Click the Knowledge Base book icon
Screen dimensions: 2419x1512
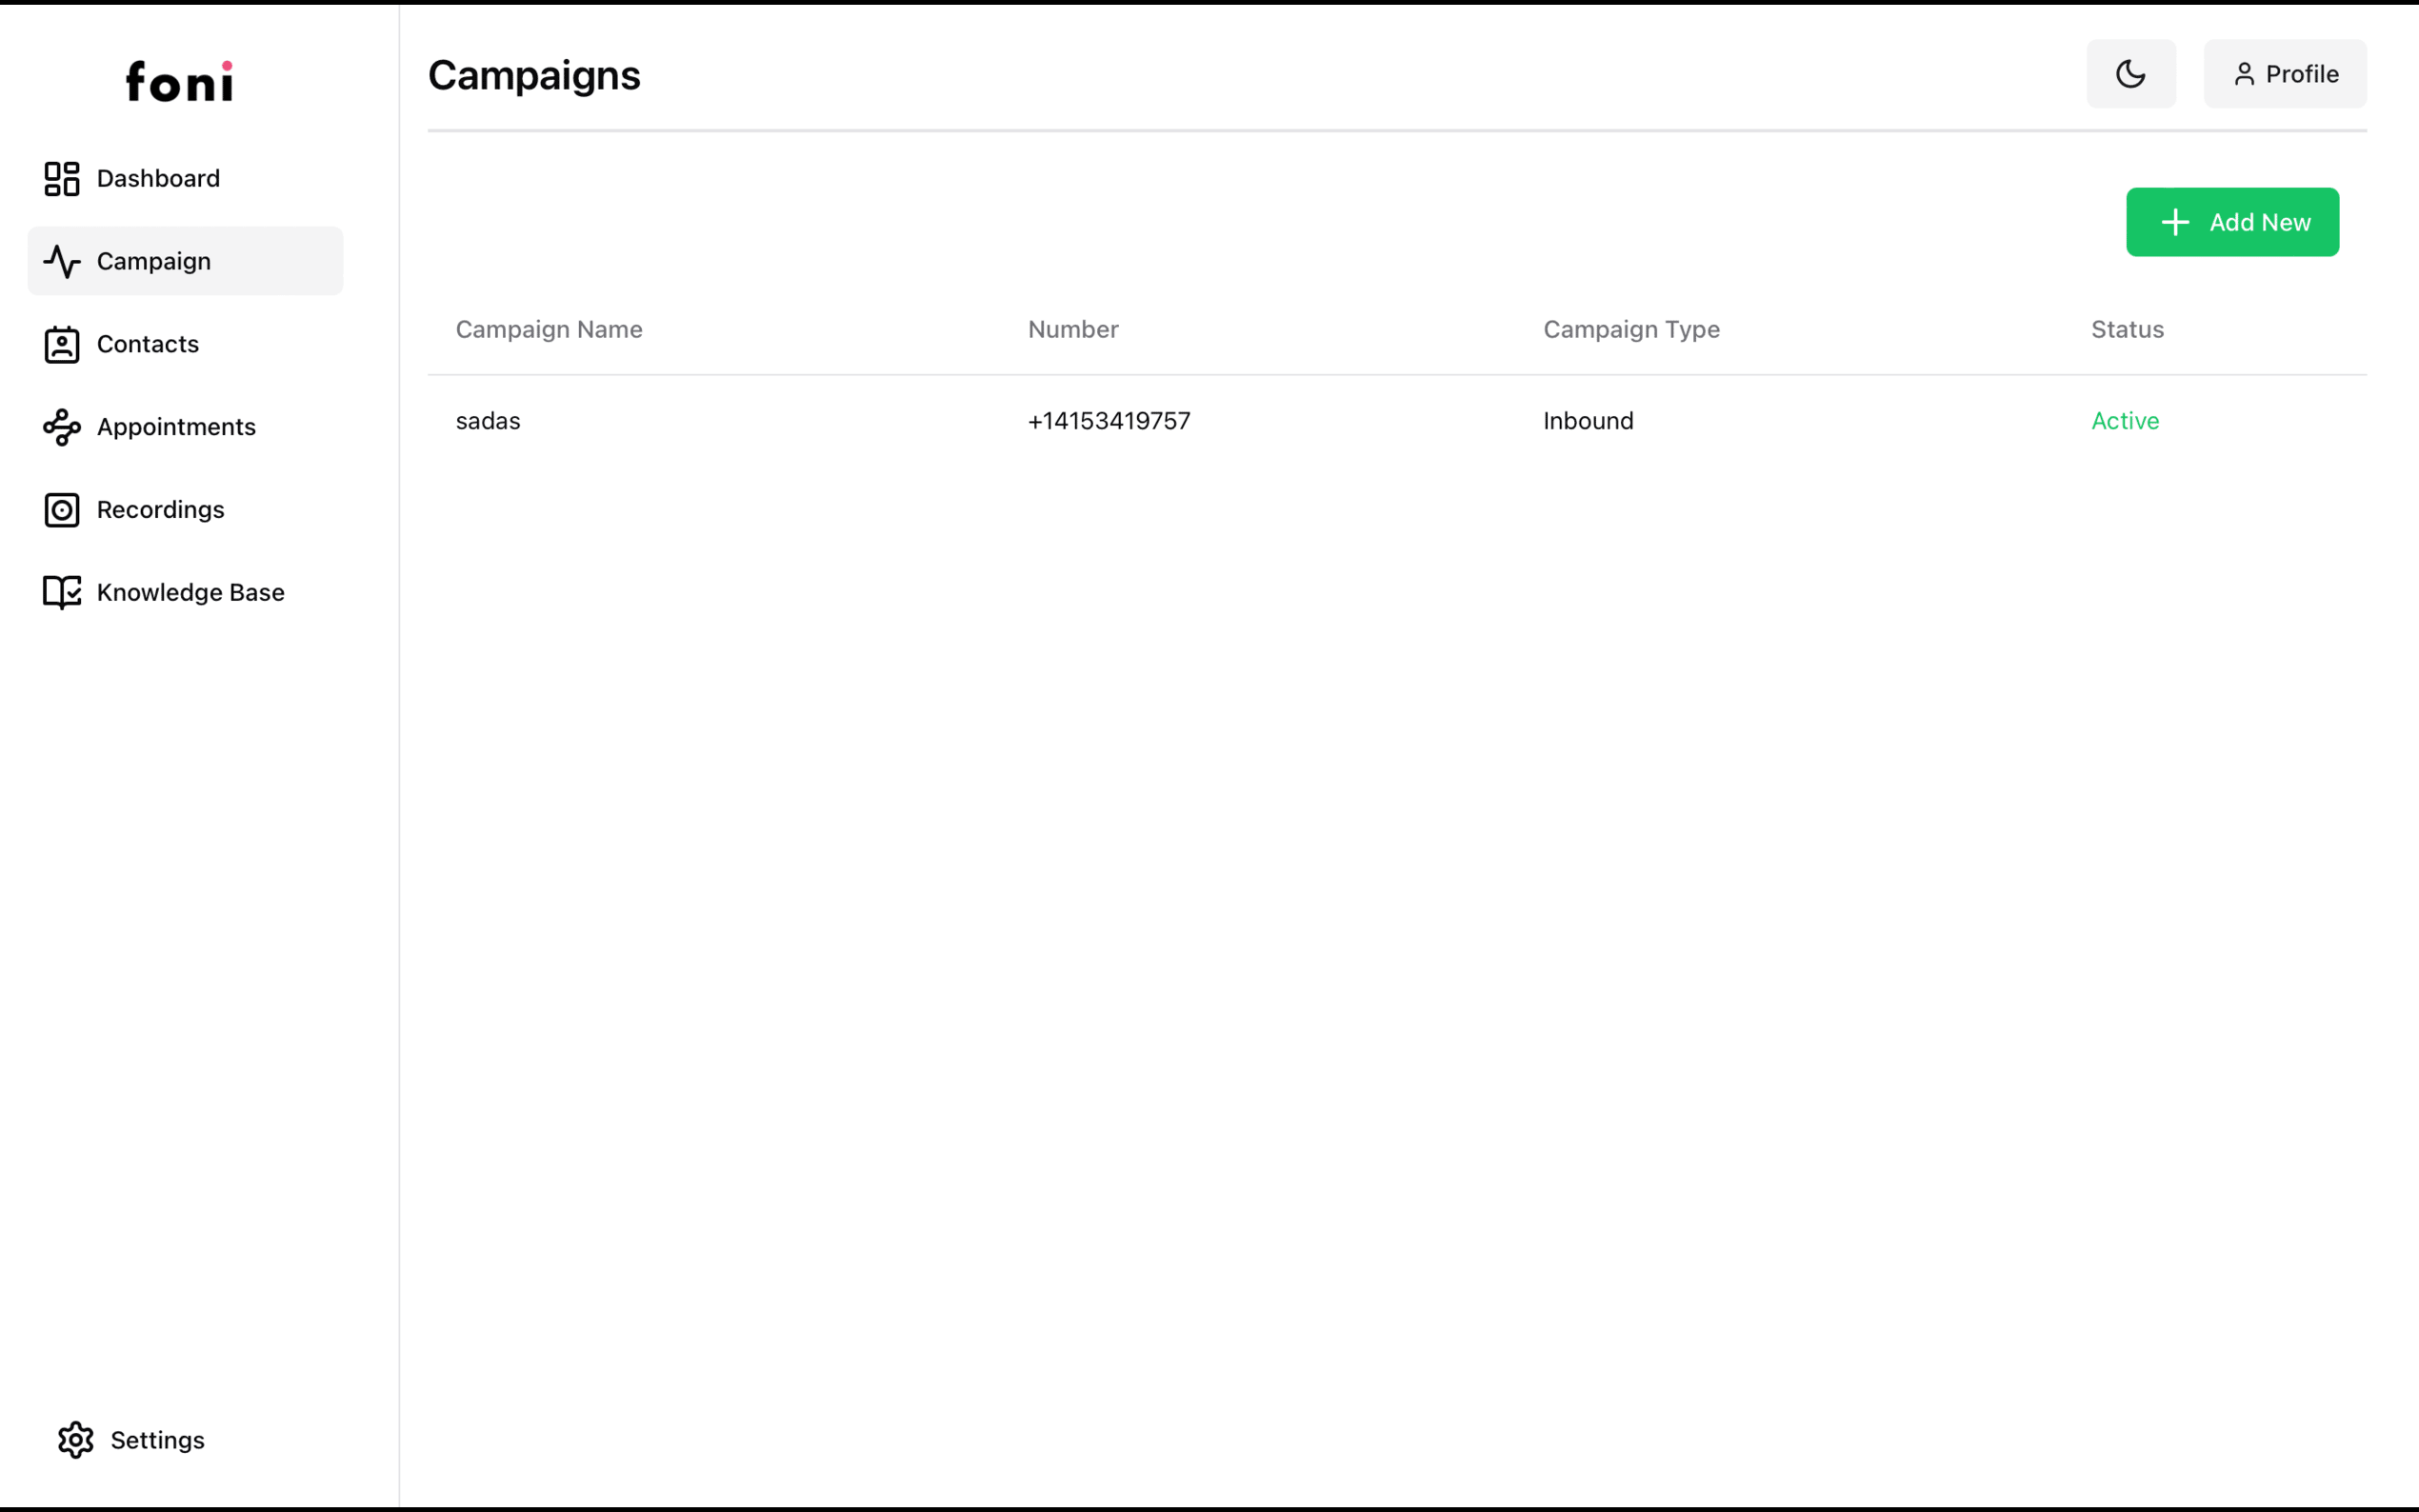(x=62, y=593)
